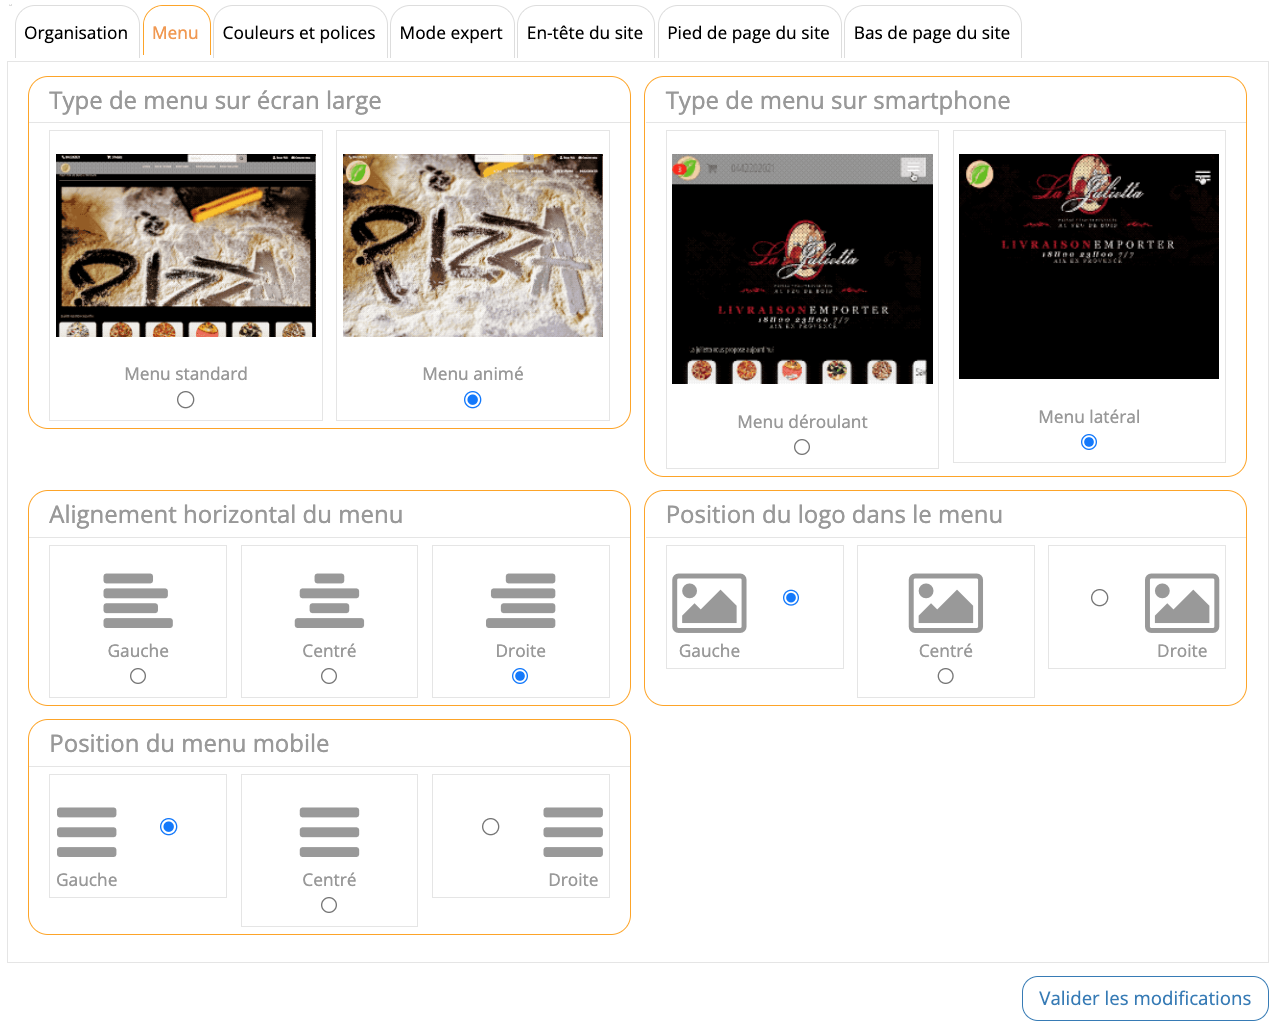Click the Menu latéral smartphone preview image

pyautogui.click(x=1089, y=267)
